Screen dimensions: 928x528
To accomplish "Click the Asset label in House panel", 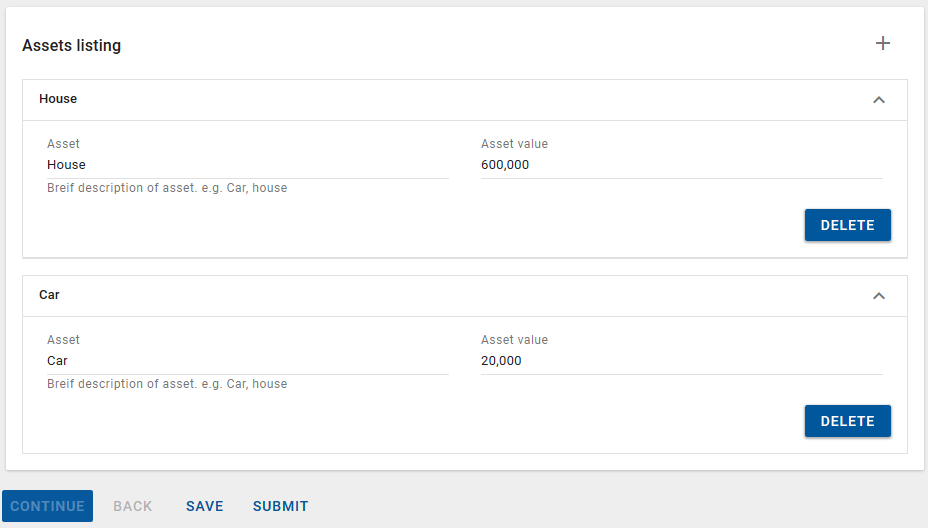I will (63, 144).
